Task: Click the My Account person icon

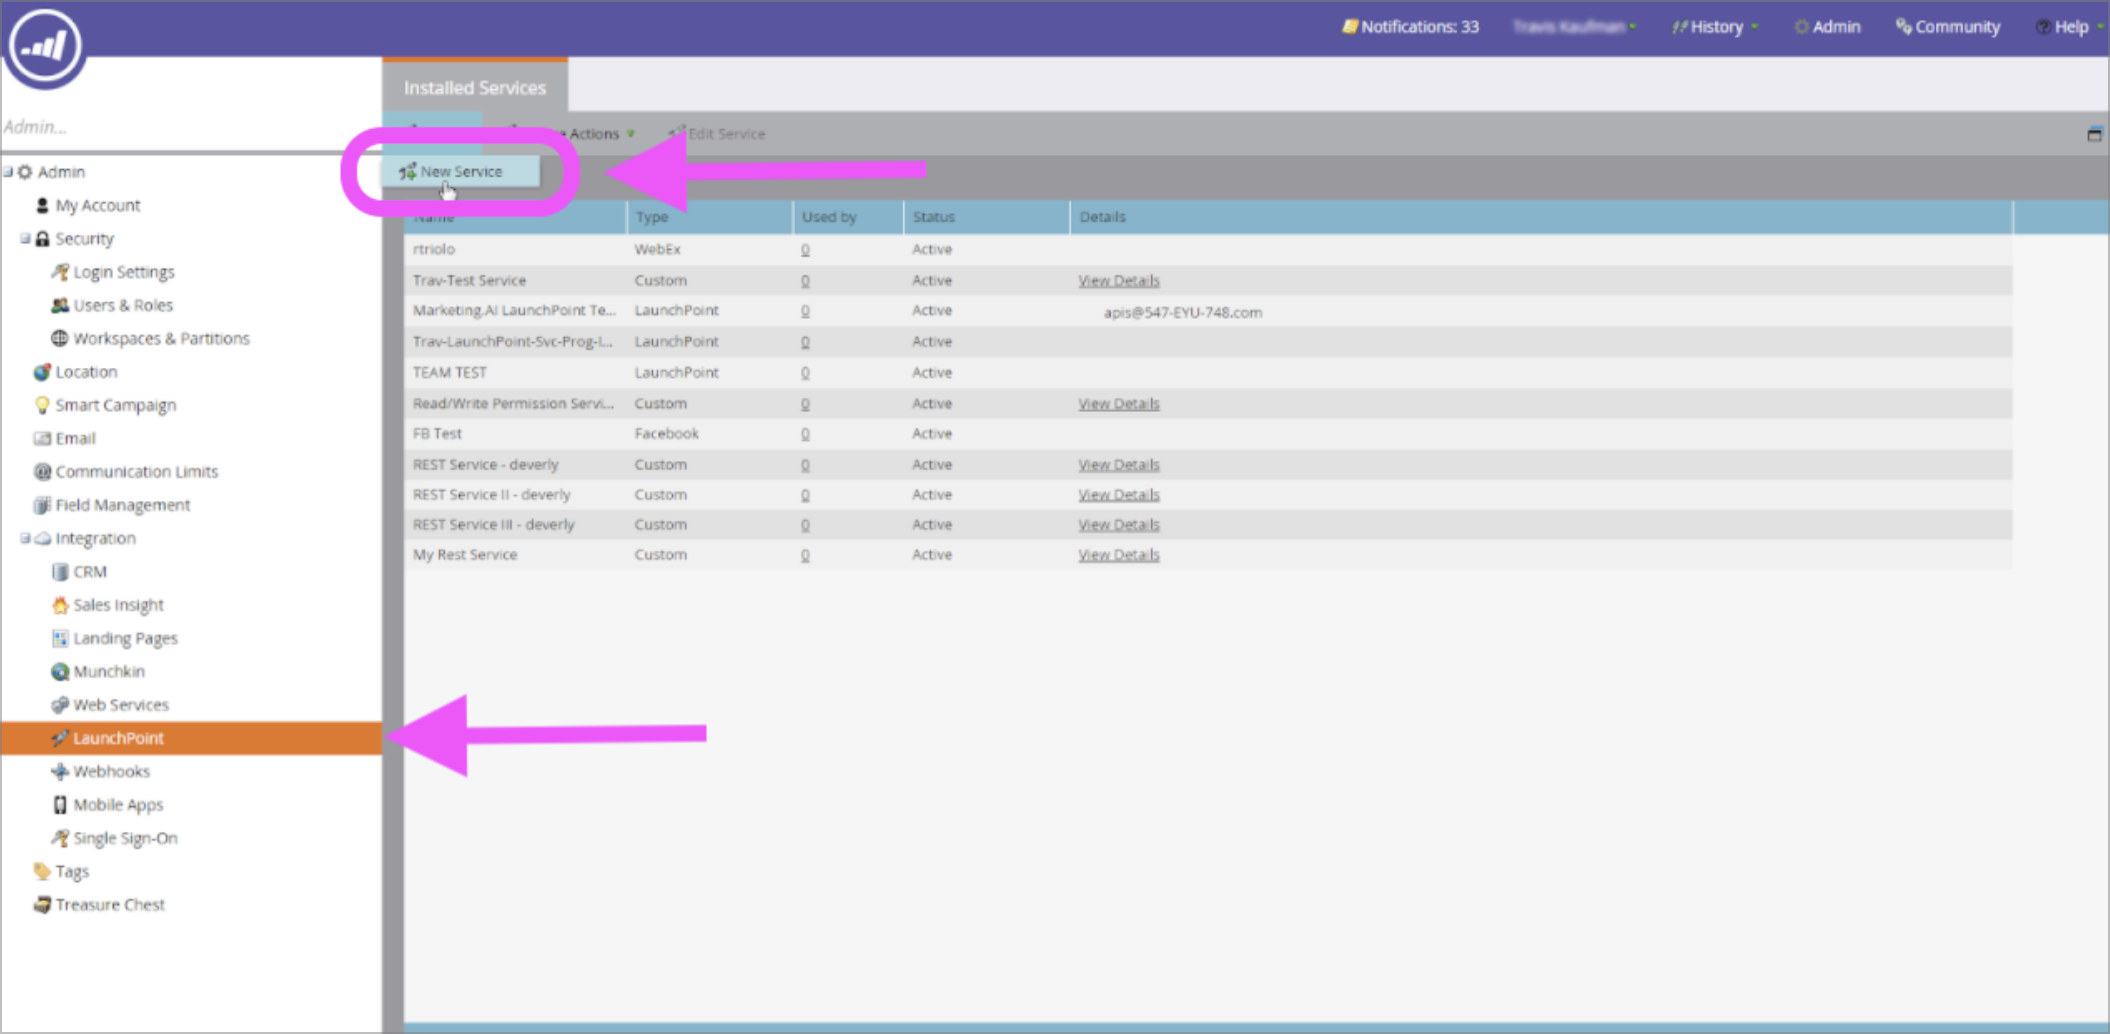Action: click(42, 205)
